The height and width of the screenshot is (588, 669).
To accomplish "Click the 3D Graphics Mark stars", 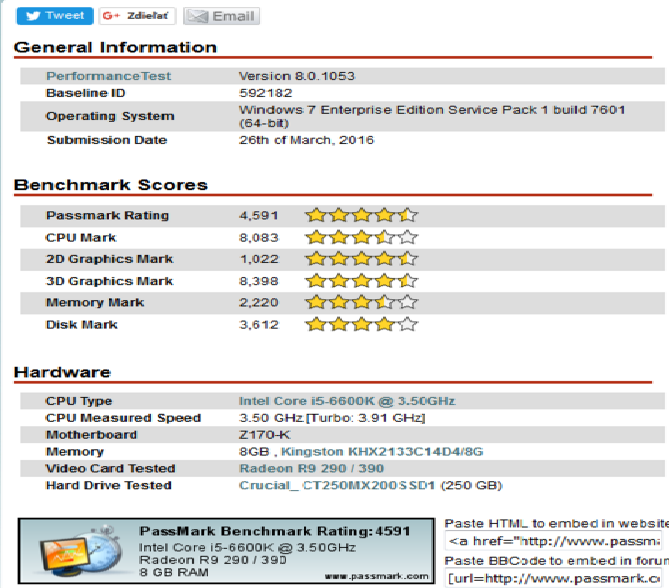I will tap(361, 281).
